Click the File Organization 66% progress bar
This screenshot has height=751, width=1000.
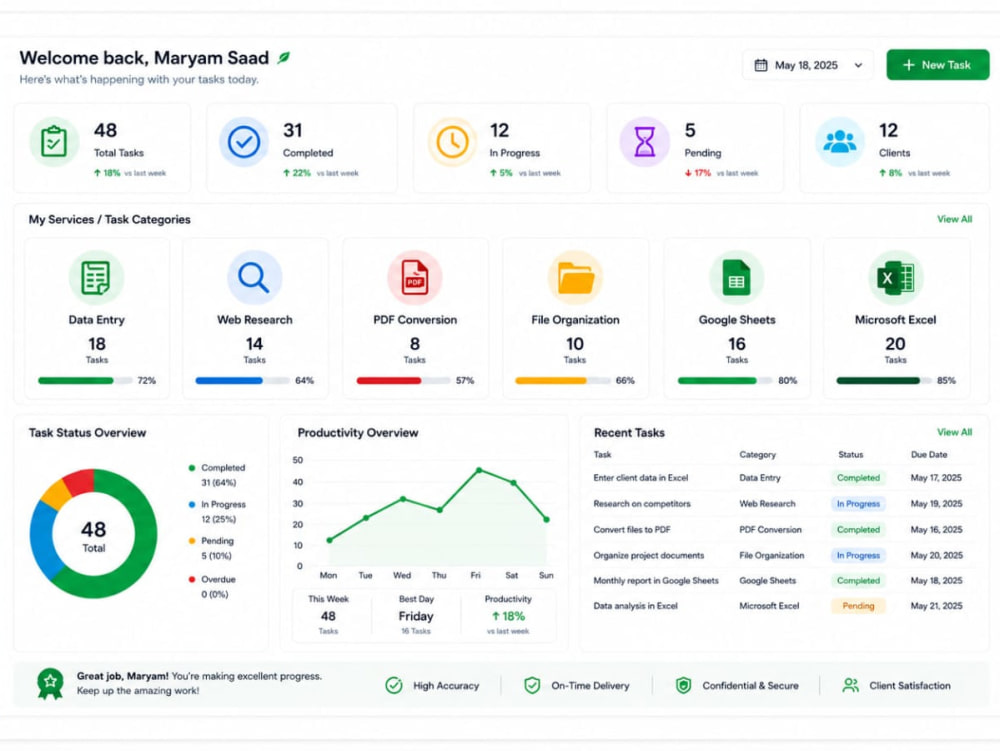562,381
